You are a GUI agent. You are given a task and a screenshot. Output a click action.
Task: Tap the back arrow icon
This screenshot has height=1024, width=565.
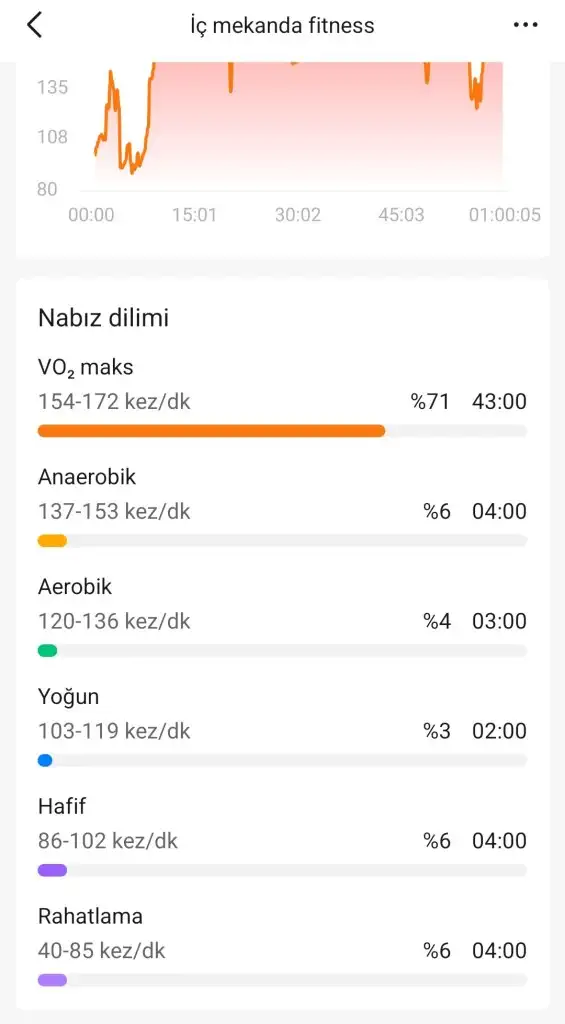click(x=35, y=25)
